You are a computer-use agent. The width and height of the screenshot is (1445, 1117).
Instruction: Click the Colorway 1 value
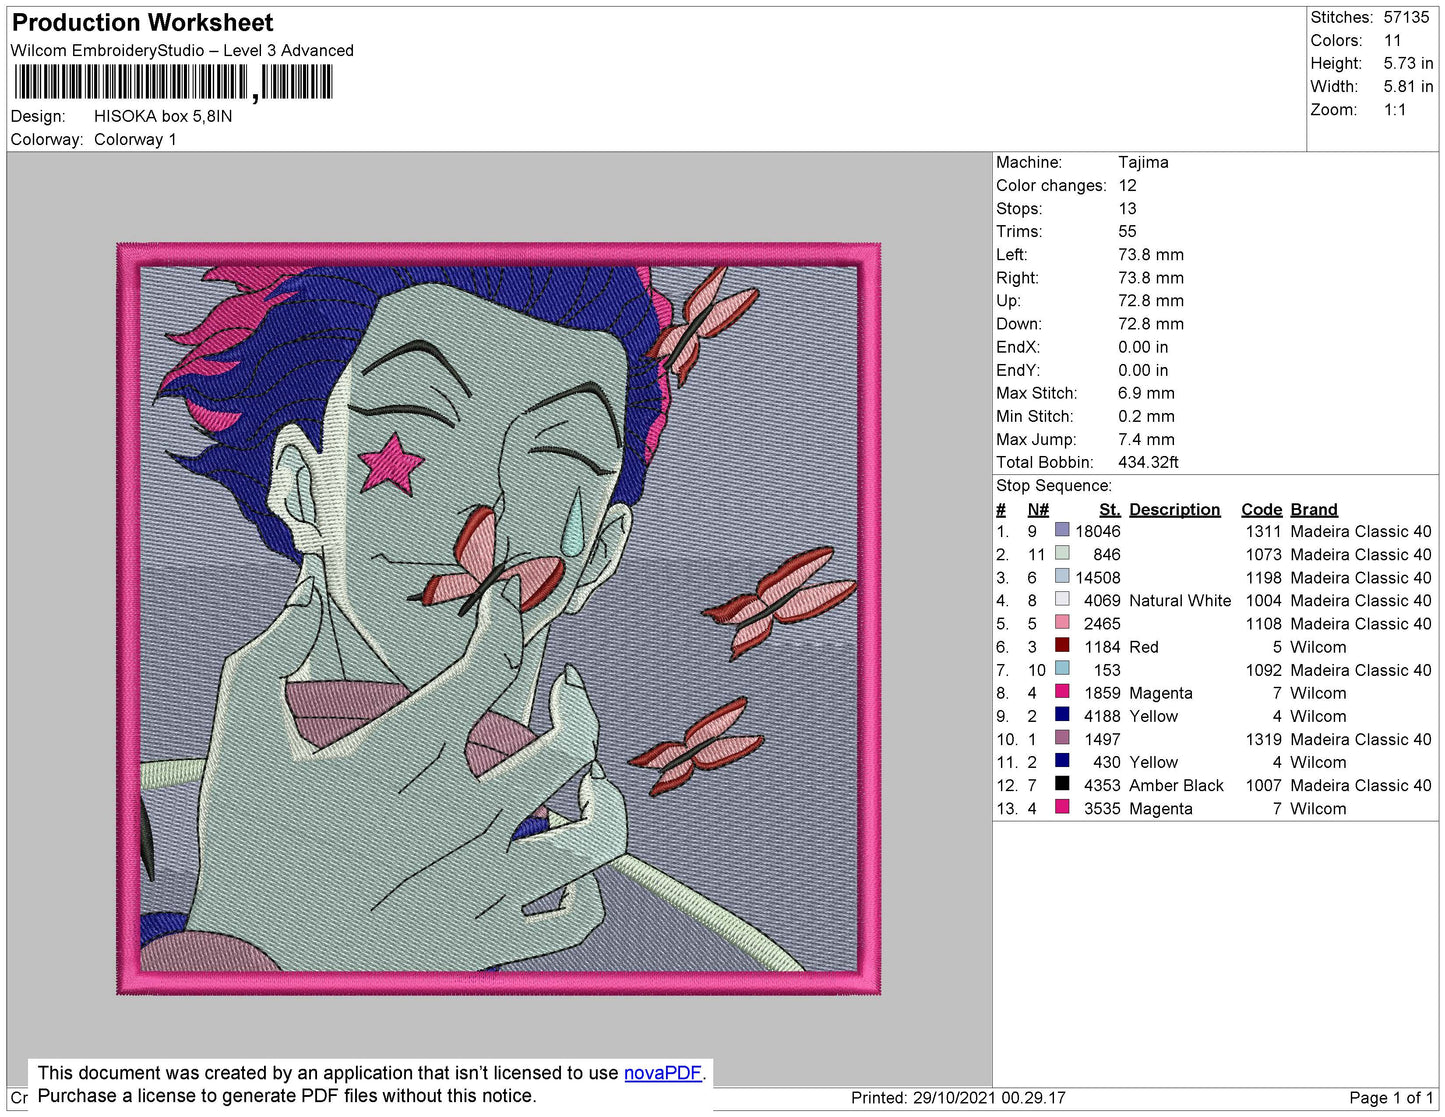pos(135,139)
